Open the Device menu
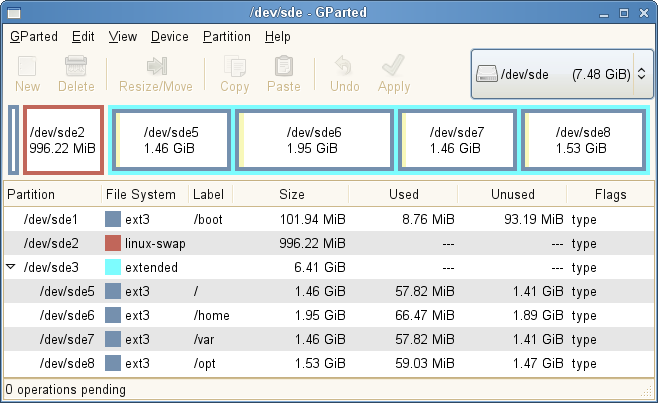Screen dimensions: 658x403 170,37
